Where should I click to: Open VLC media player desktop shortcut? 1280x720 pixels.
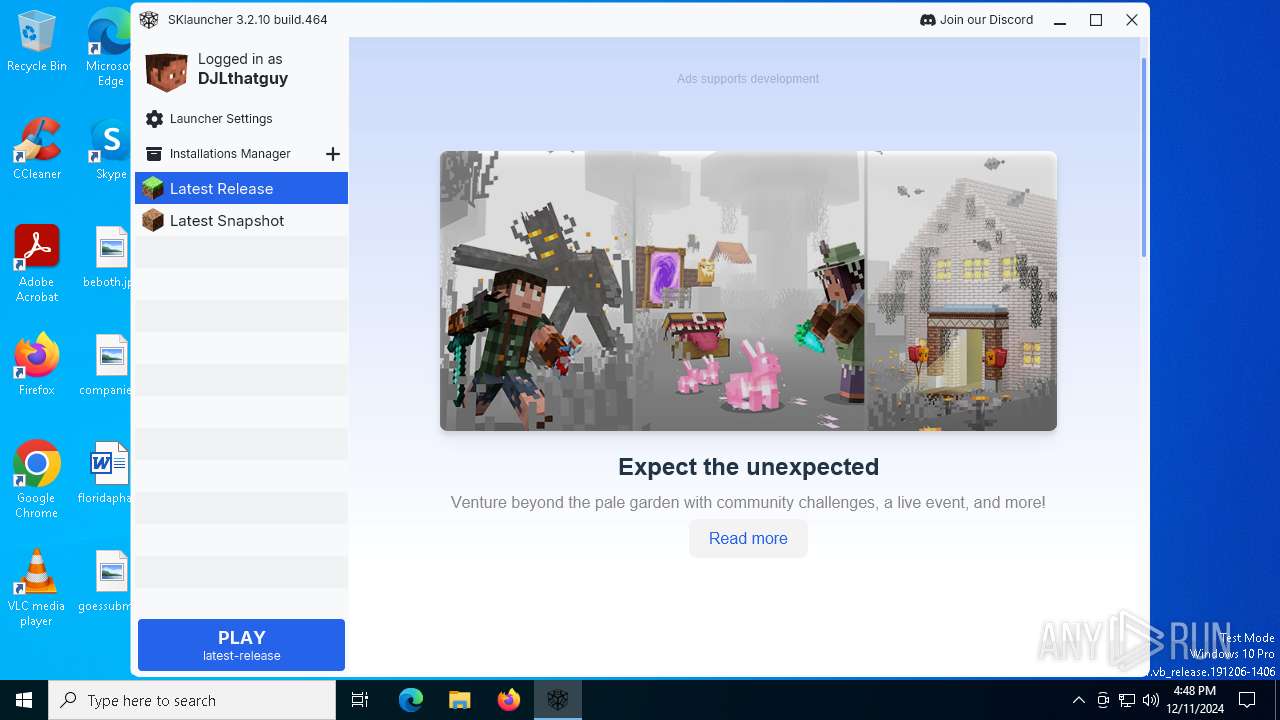tap(37, 588)
